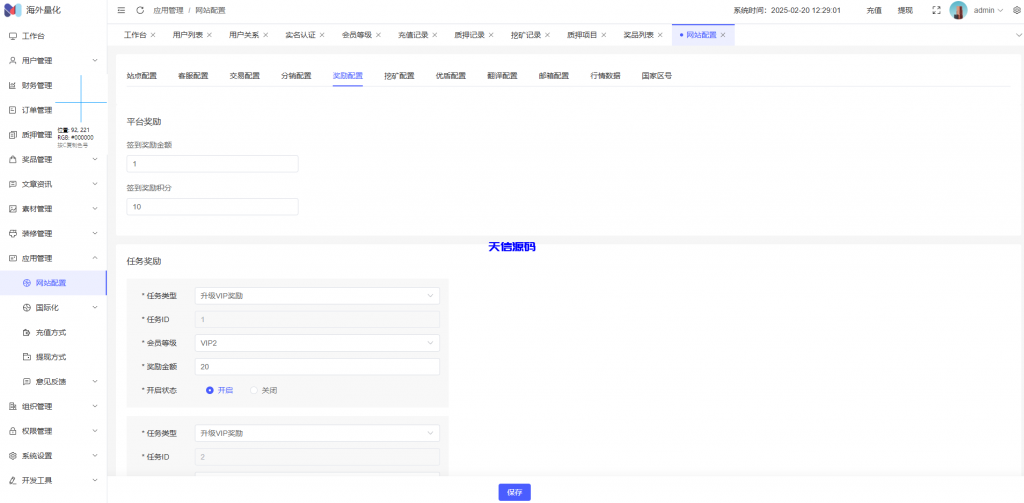Click the 组织管理 icon in sidebar
The height and width of the screenshot is (503, 1024).
tap(12, 406)
